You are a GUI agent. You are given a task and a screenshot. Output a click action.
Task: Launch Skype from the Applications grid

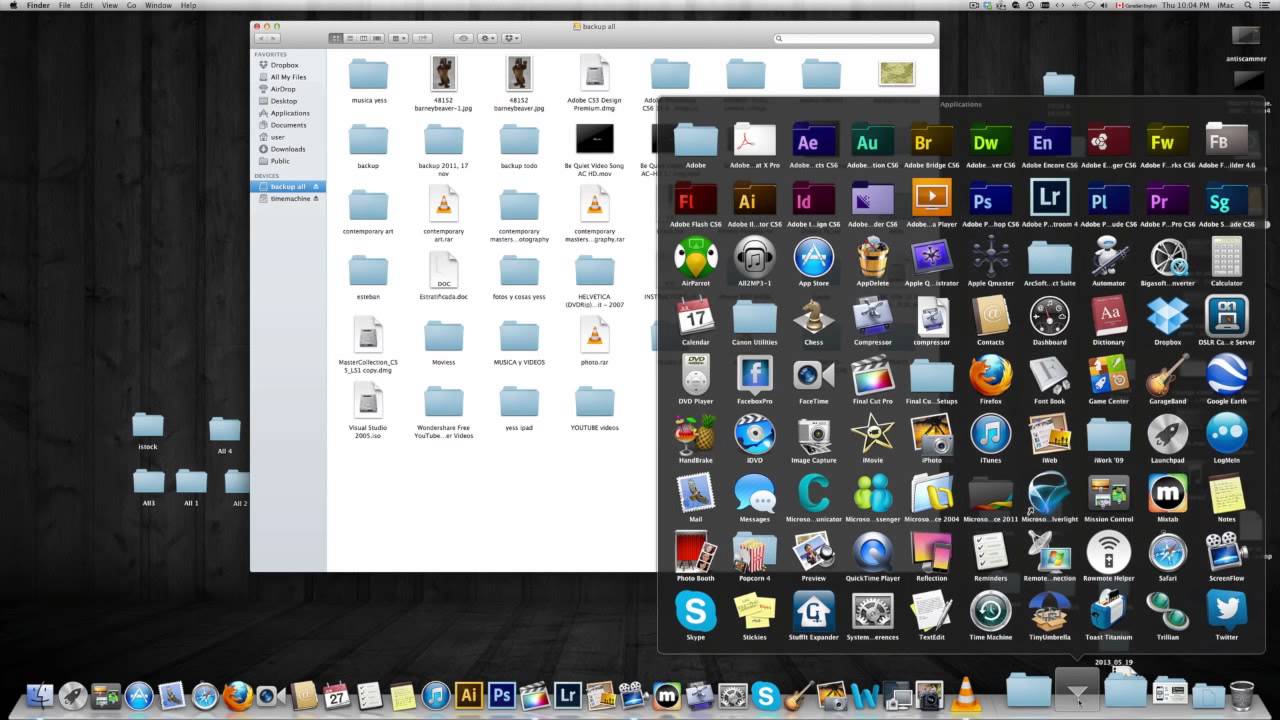click(695, 612)
